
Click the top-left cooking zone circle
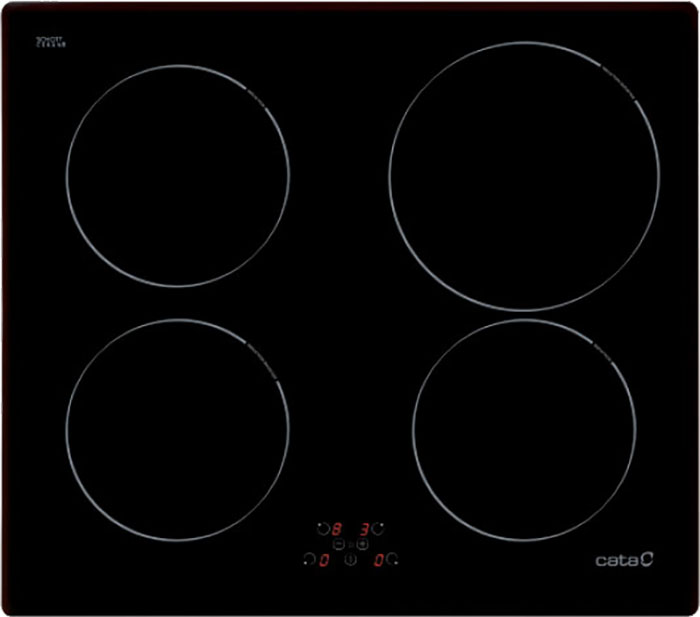[x=178, y=176]
